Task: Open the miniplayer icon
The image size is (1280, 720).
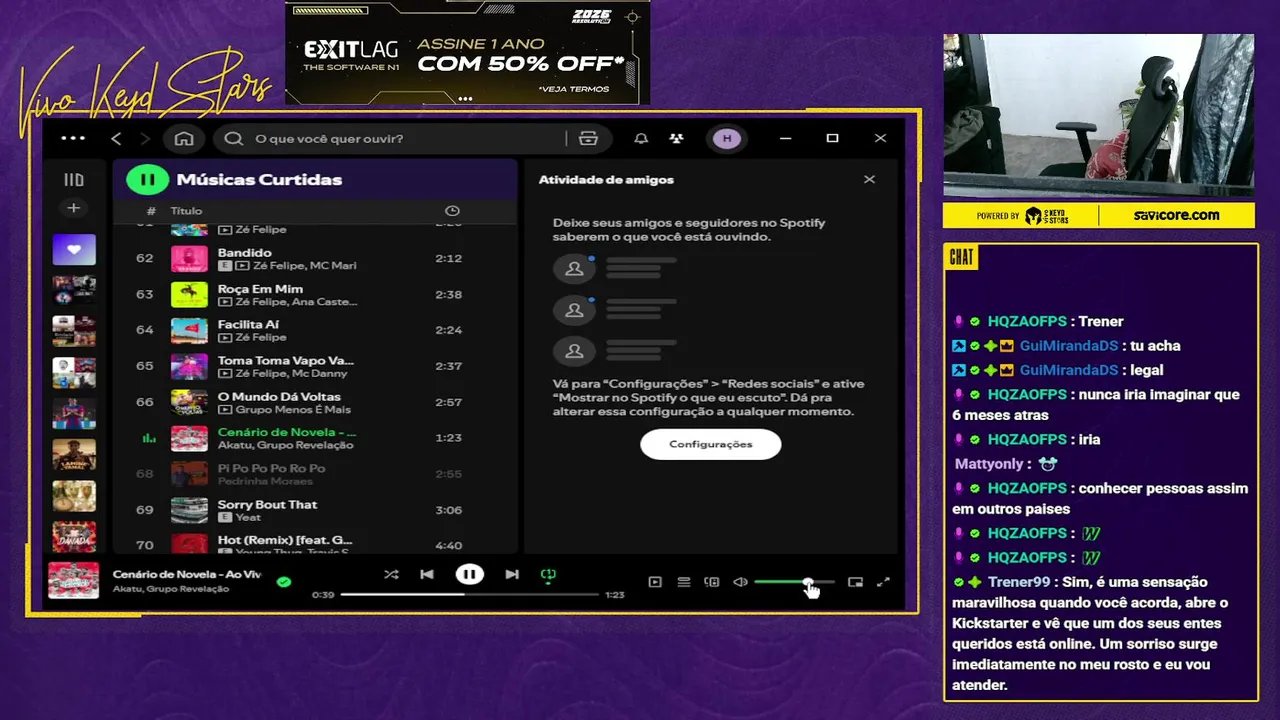Action: (x=855, y=582)
